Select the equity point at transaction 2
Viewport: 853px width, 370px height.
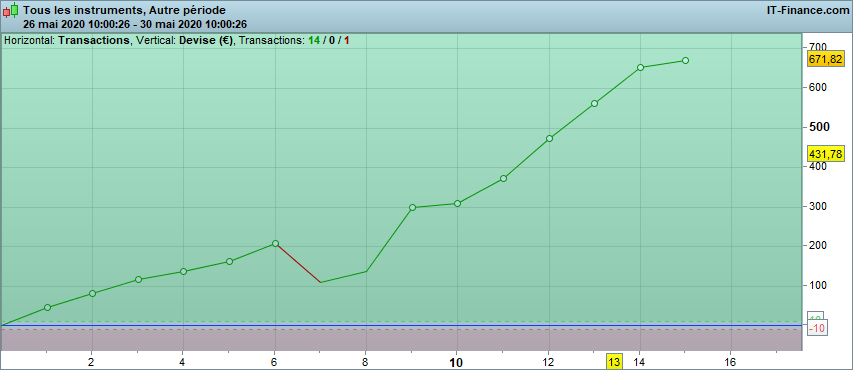92,293
